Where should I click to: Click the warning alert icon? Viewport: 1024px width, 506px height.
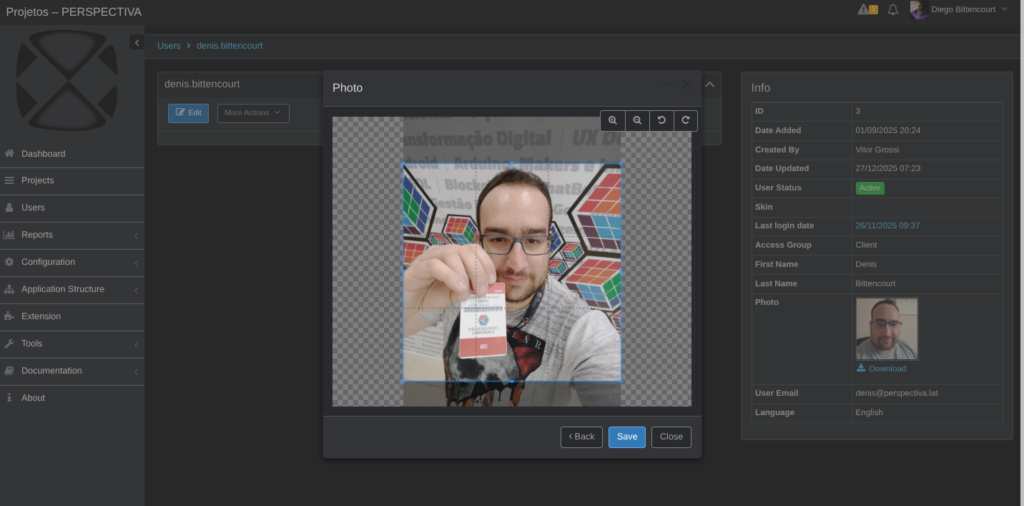867,10
